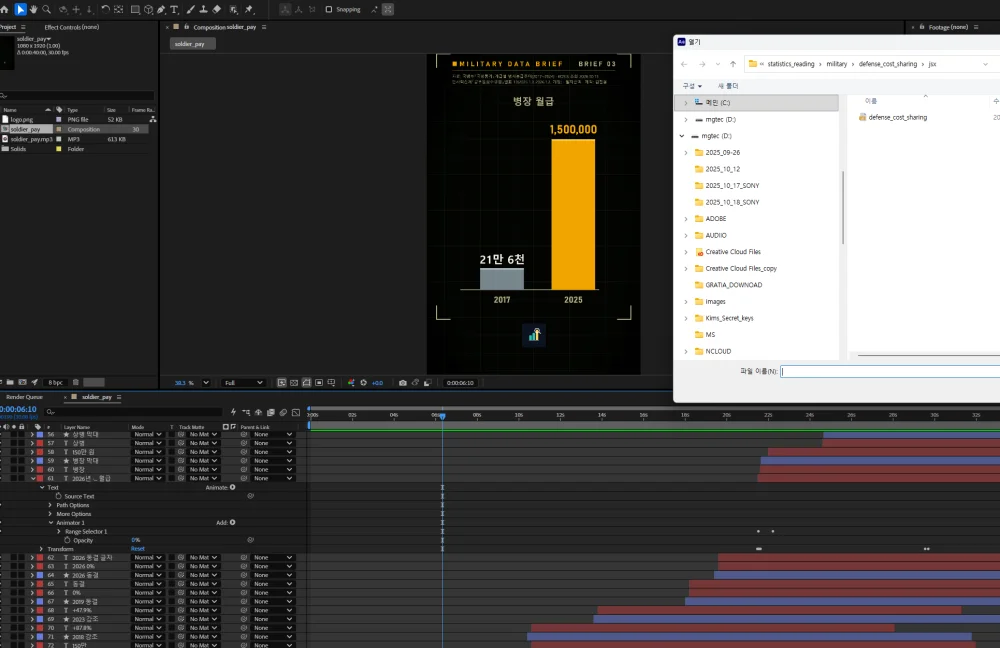
Task: Select the Pen tool
Action: pyautogui.click(x=161, y=10)
